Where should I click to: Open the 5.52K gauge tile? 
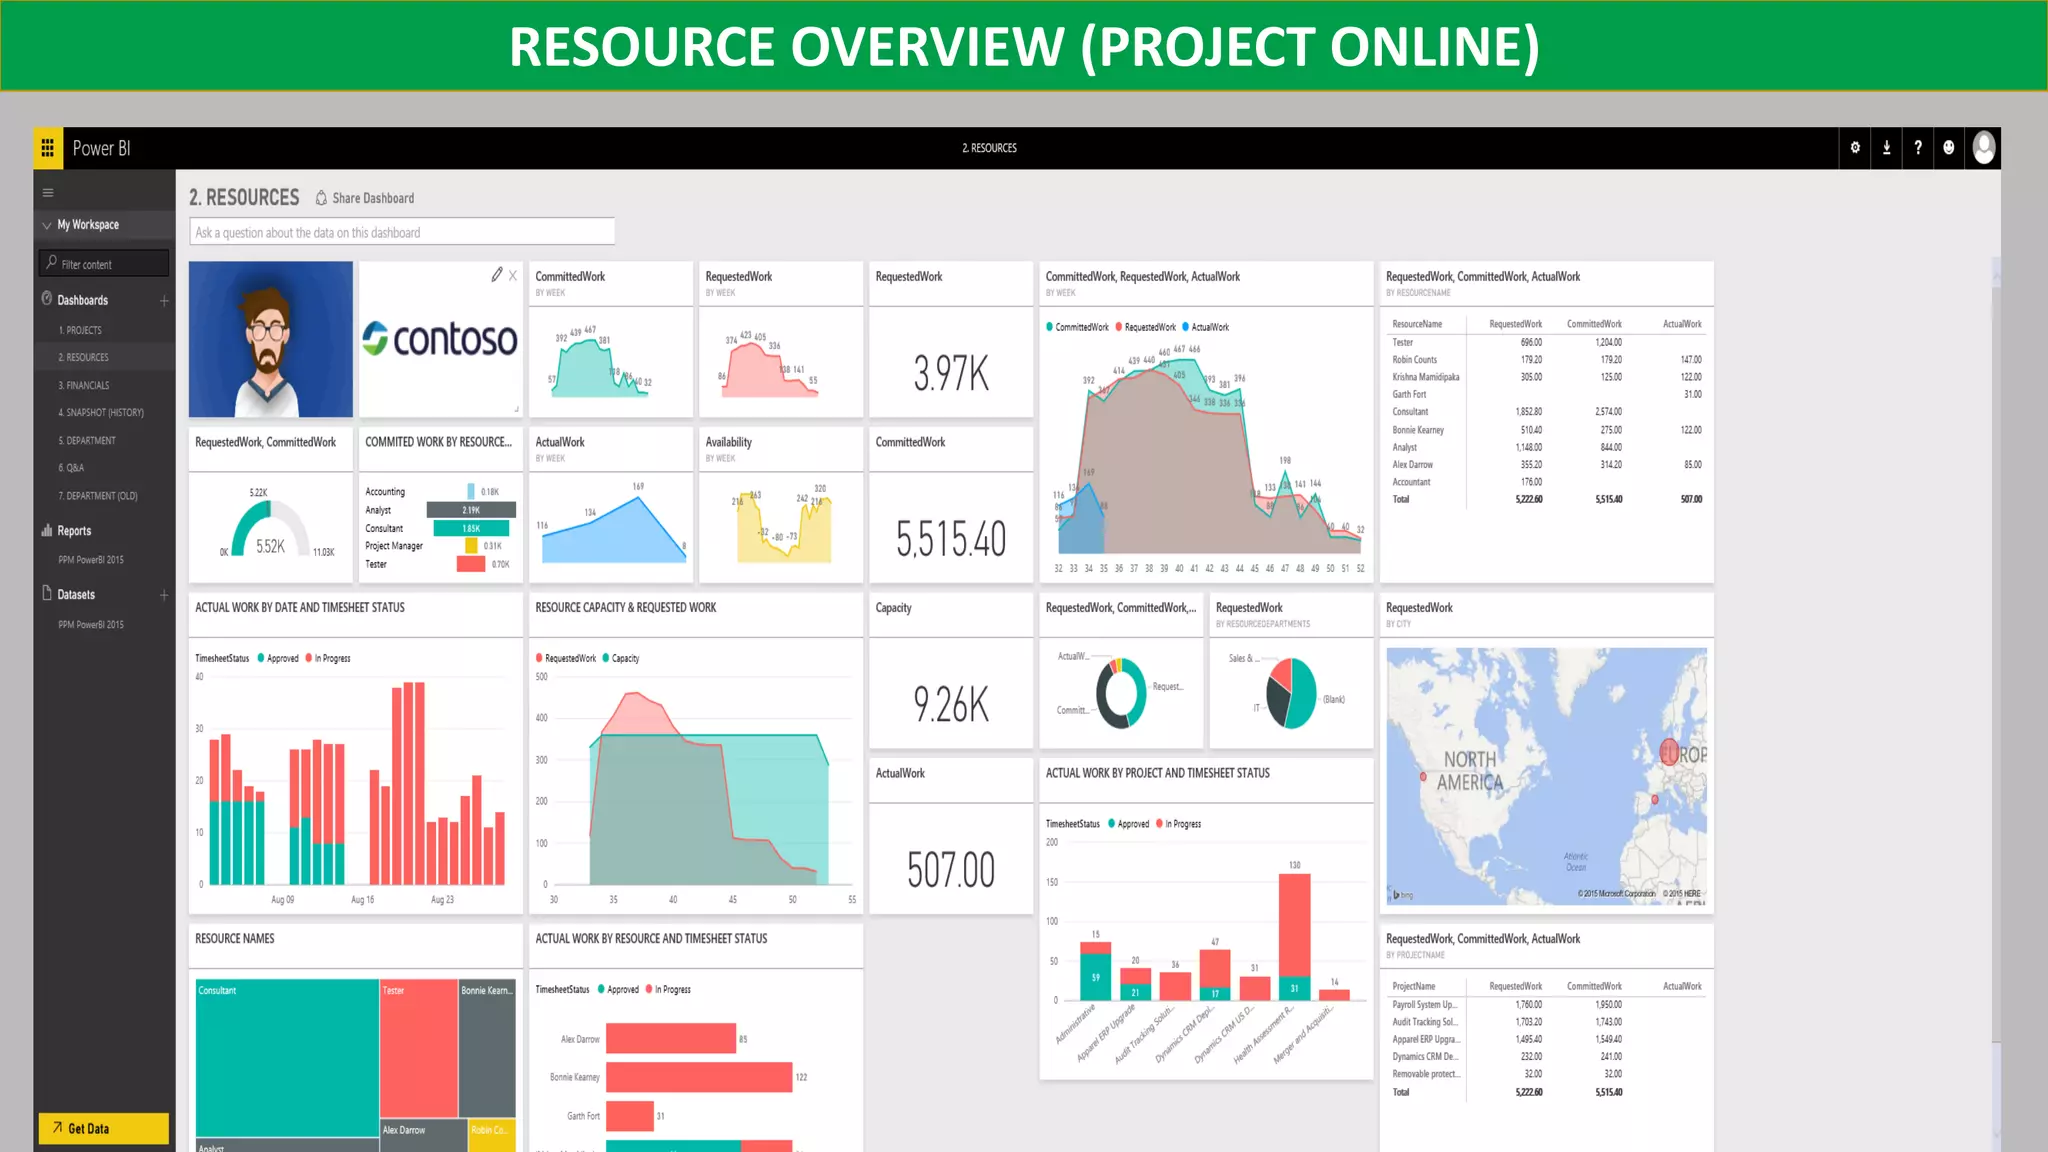coord(271,505)
